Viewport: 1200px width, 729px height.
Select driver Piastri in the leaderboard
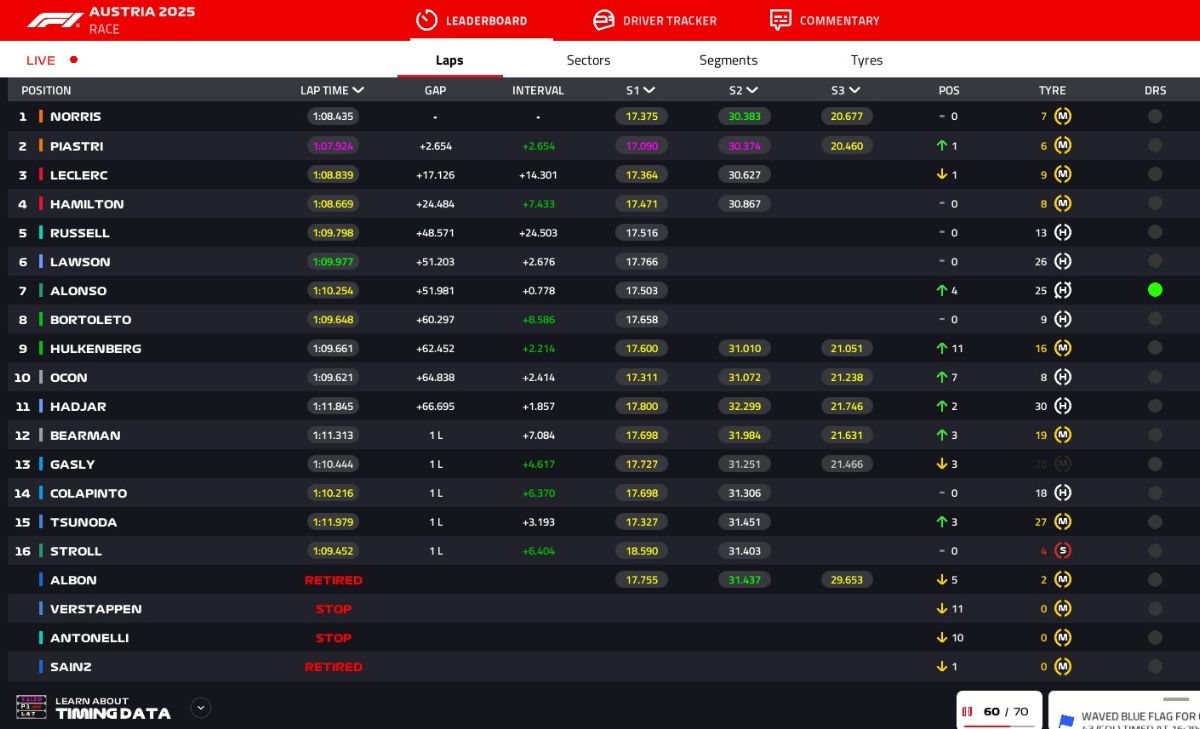(x=76, y=146)
